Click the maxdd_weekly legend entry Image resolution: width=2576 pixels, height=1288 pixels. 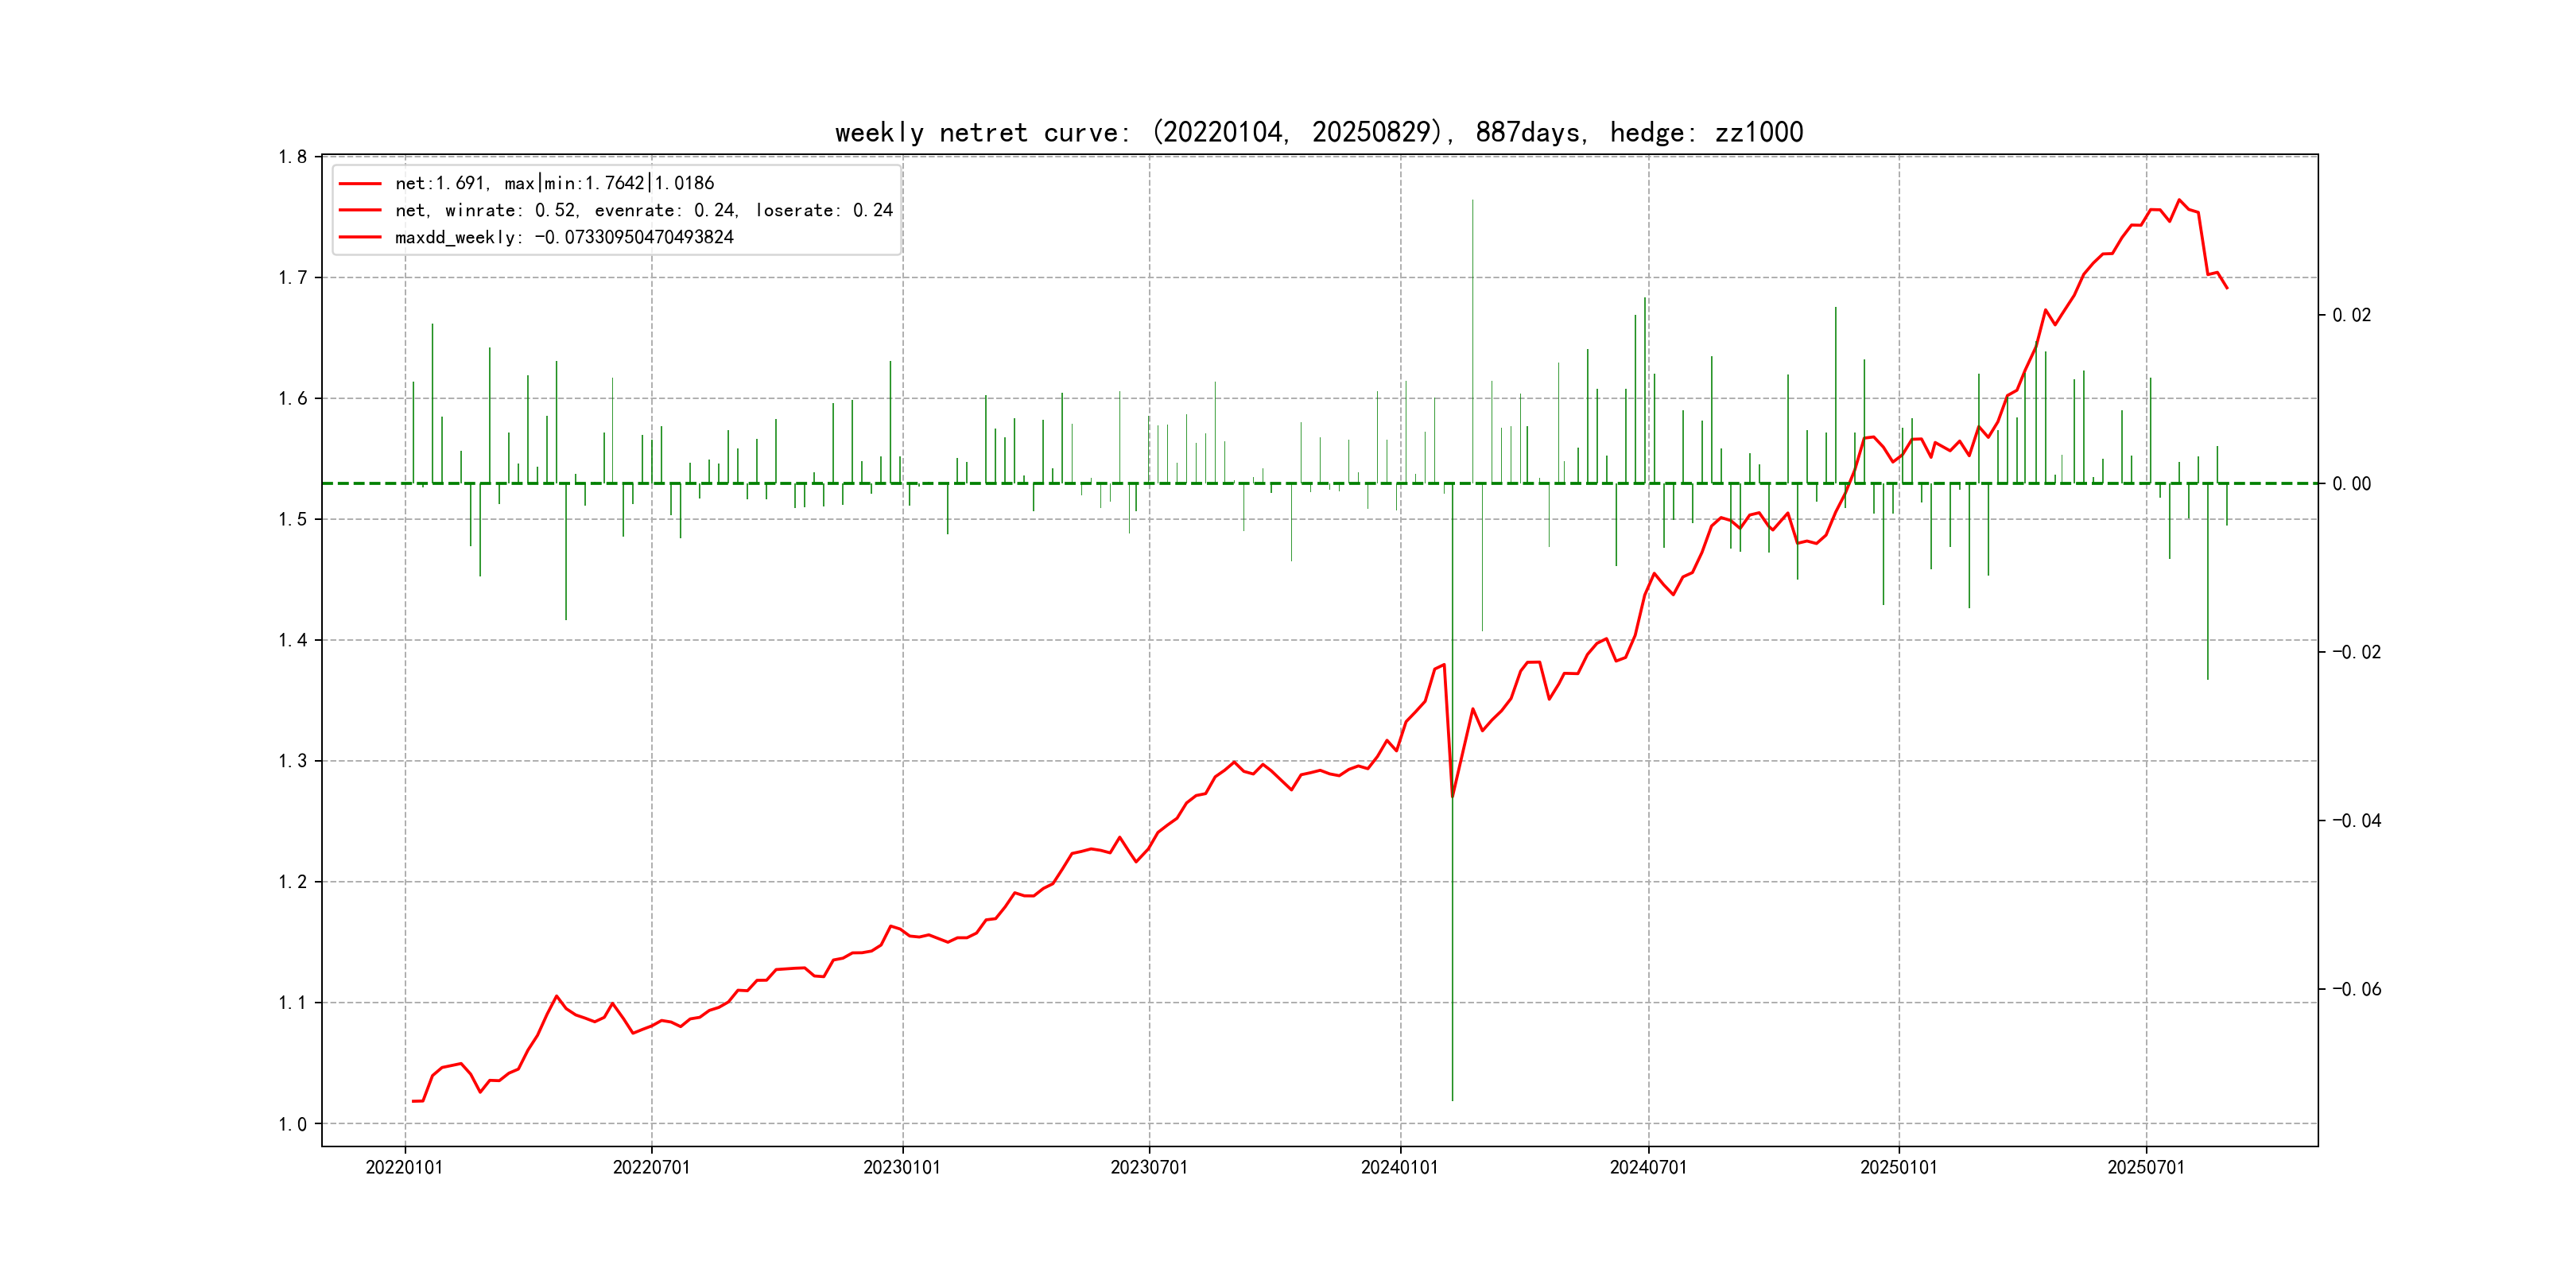point(564,237)
